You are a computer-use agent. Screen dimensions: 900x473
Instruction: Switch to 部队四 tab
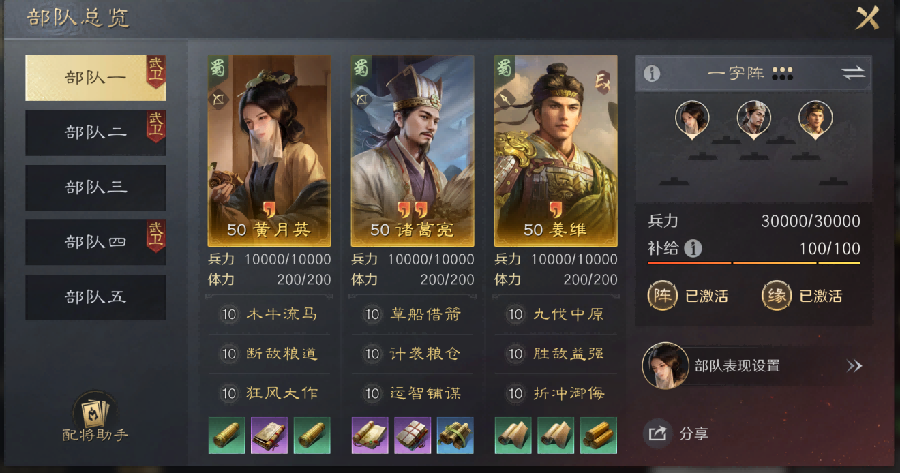pos(95,242)
